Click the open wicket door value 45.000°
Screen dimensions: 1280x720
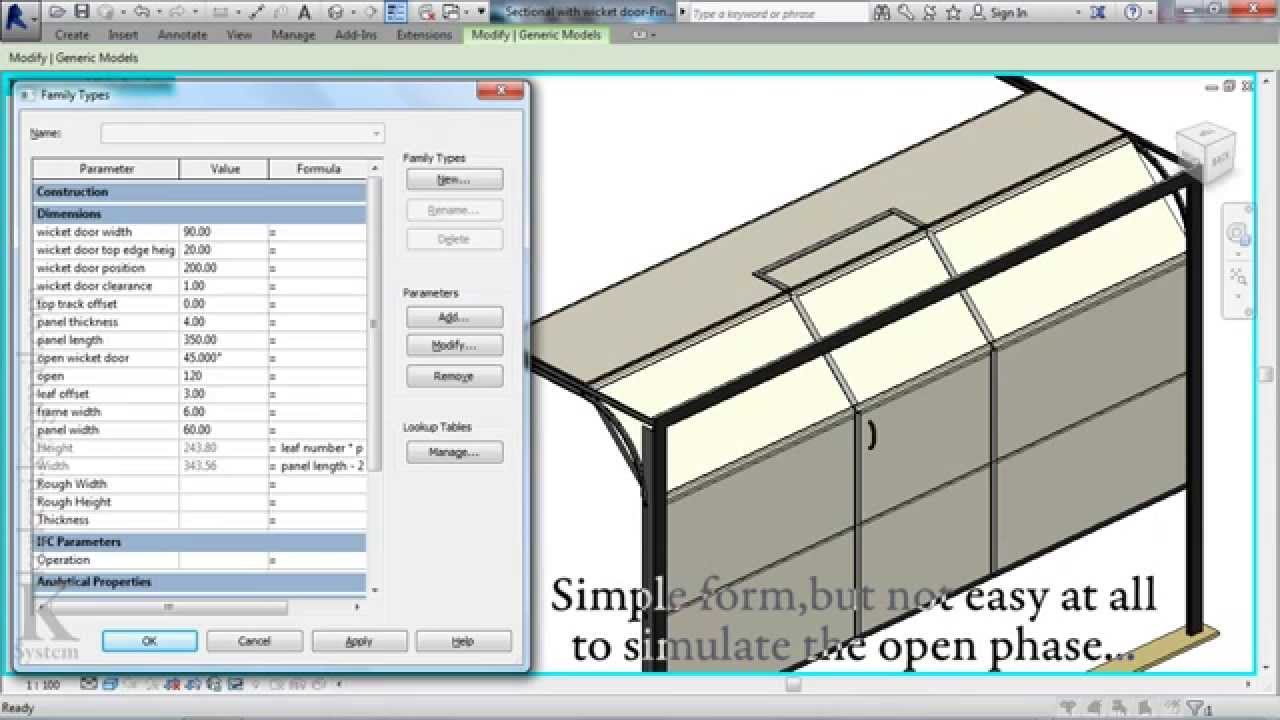224,358
